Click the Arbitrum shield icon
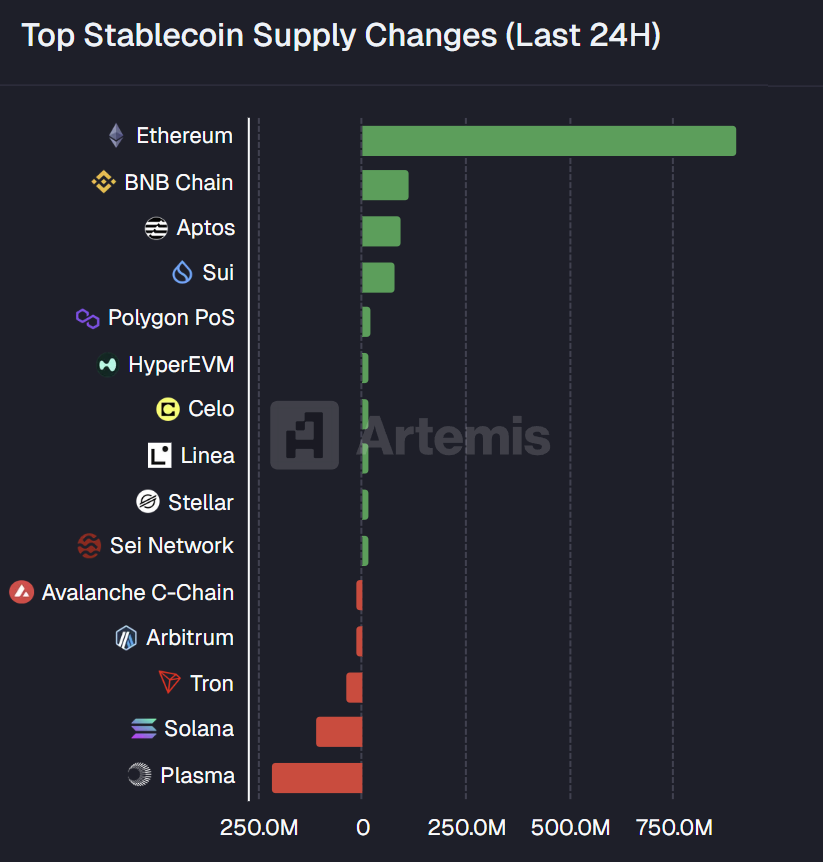This screenshot has width=823, height=862. pyautogui.click(x=126, y=638)
